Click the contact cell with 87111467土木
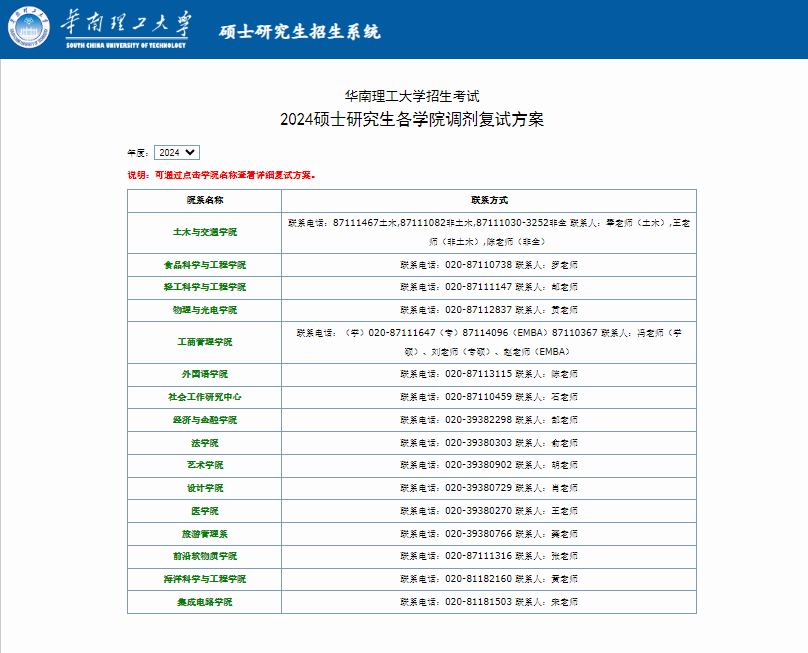 click(x=489, y=233)
